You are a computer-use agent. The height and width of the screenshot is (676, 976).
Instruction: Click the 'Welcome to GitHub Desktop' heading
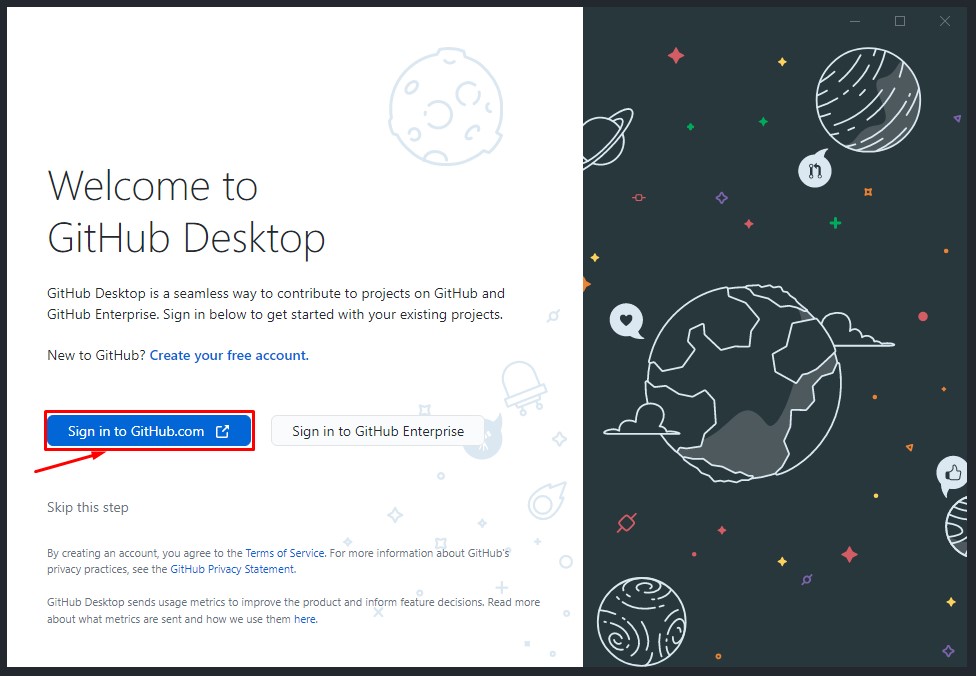pyautogui.click(x=186, y=212)
